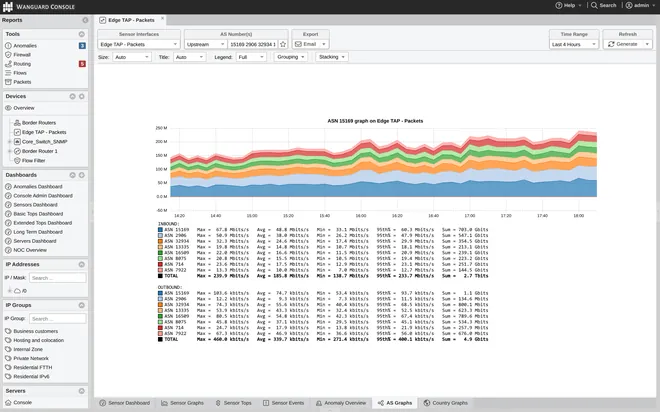Click the IP Group search field
660x412 pixels.
point(58,319)
